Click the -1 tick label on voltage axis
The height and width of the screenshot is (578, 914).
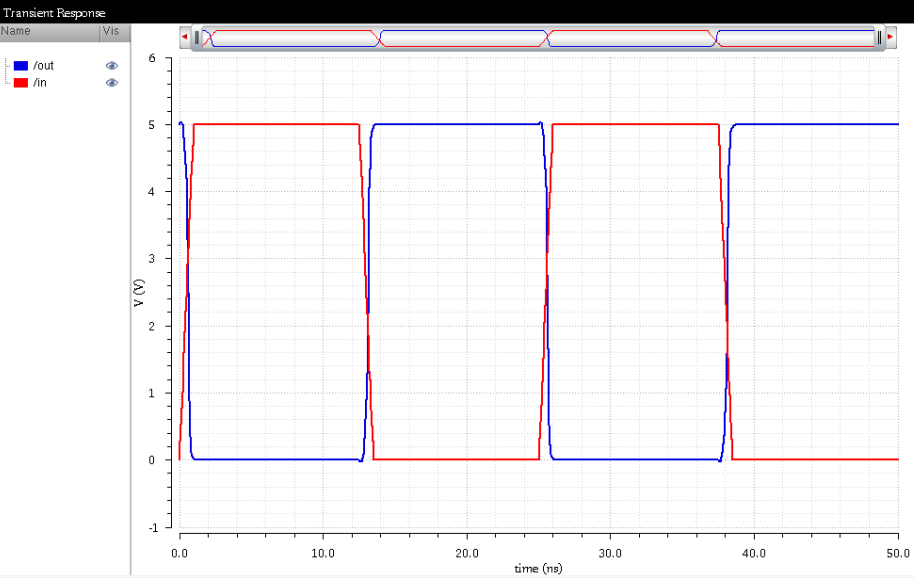150,527
